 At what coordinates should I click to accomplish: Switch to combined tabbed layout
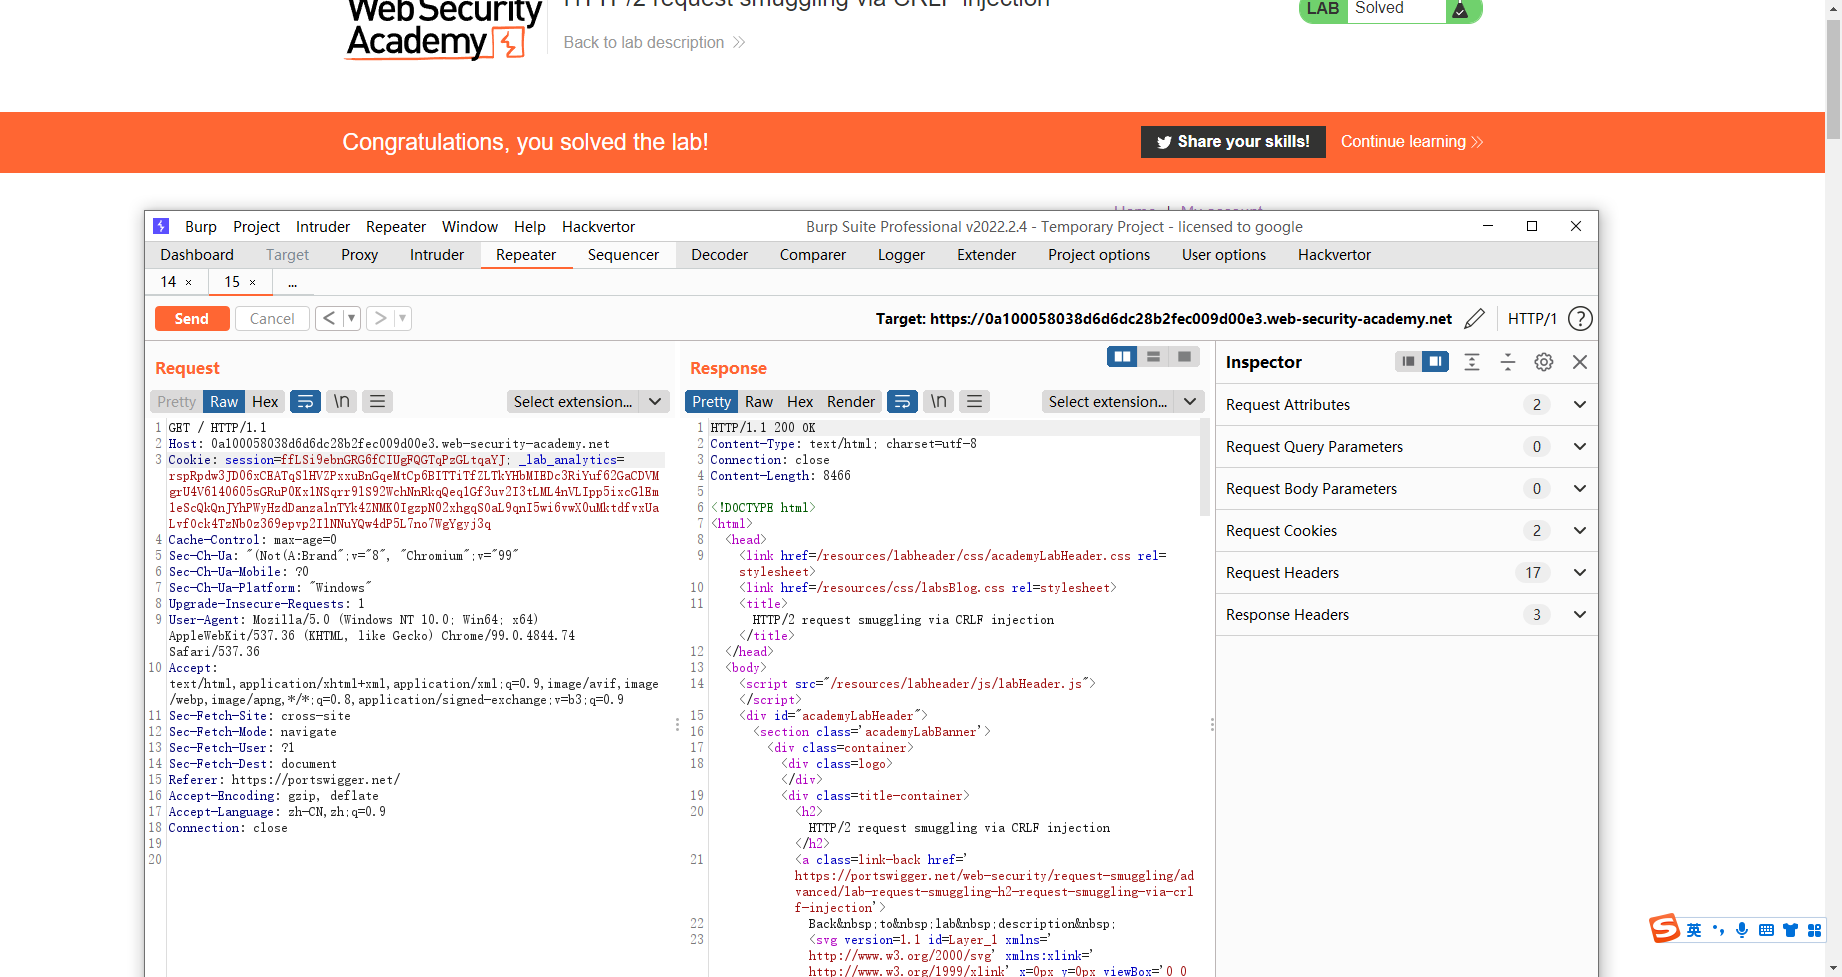coord(1184,356)
